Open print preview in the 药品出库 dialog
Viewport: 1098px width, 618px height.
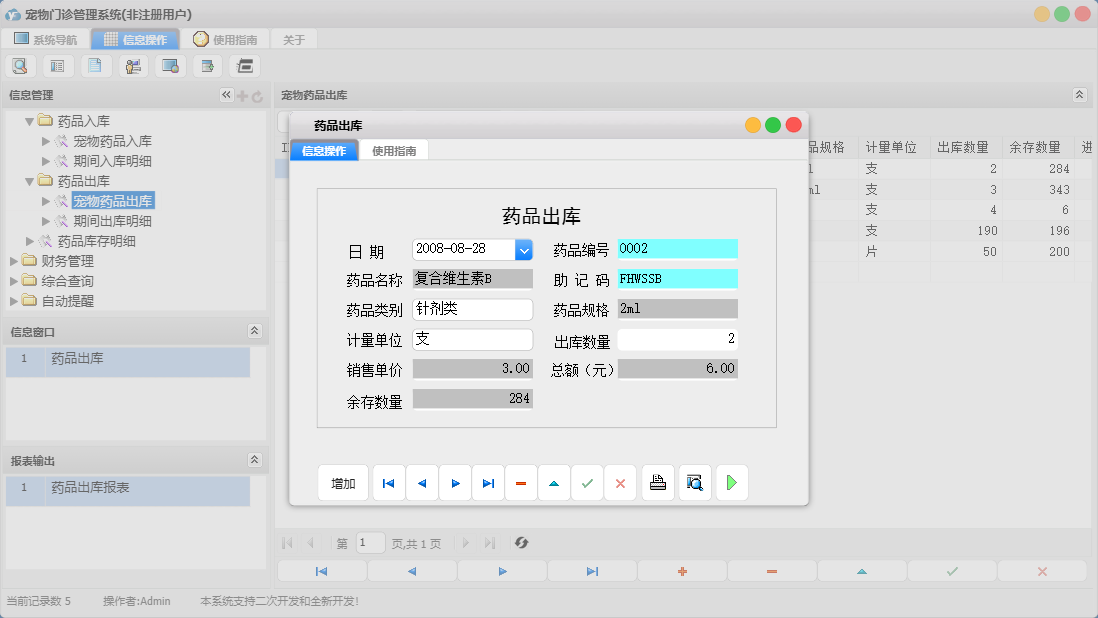coord(694,482)
